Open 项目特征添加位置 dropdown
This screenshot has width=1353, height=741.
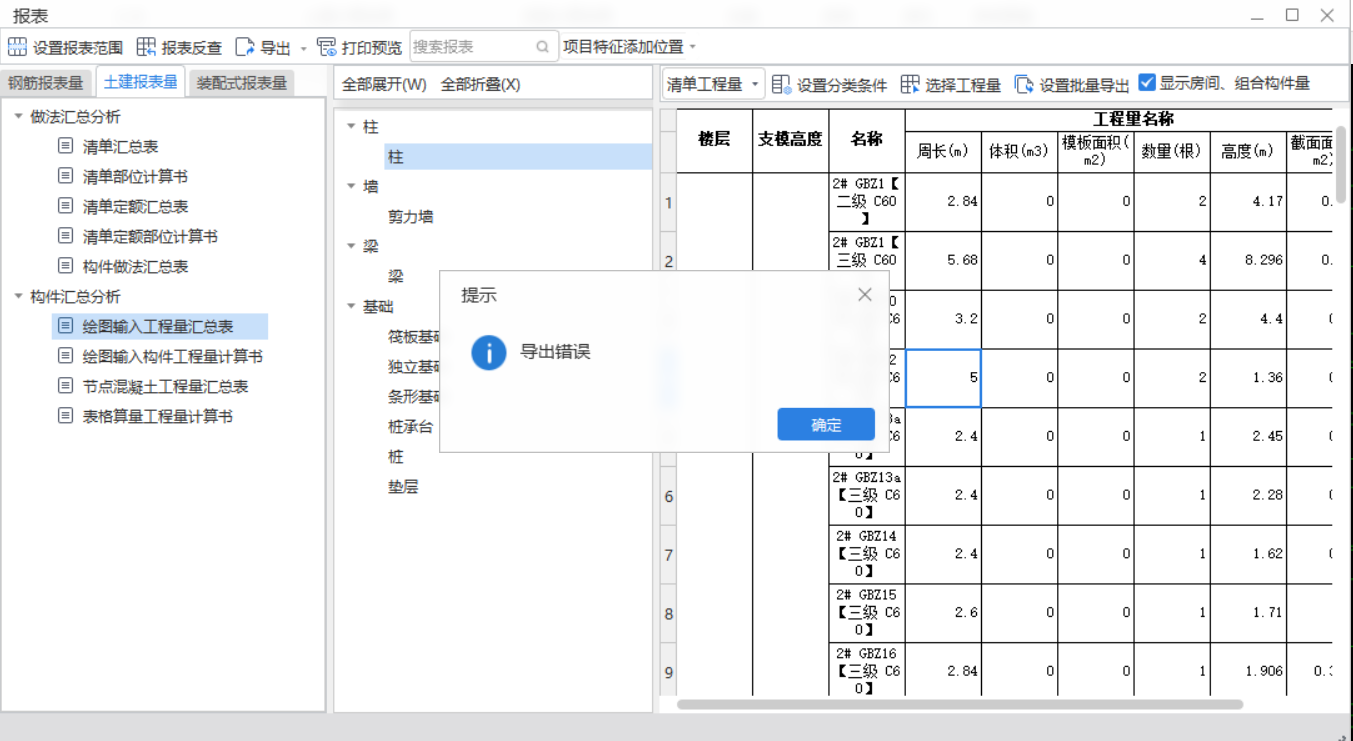point(629,47)
